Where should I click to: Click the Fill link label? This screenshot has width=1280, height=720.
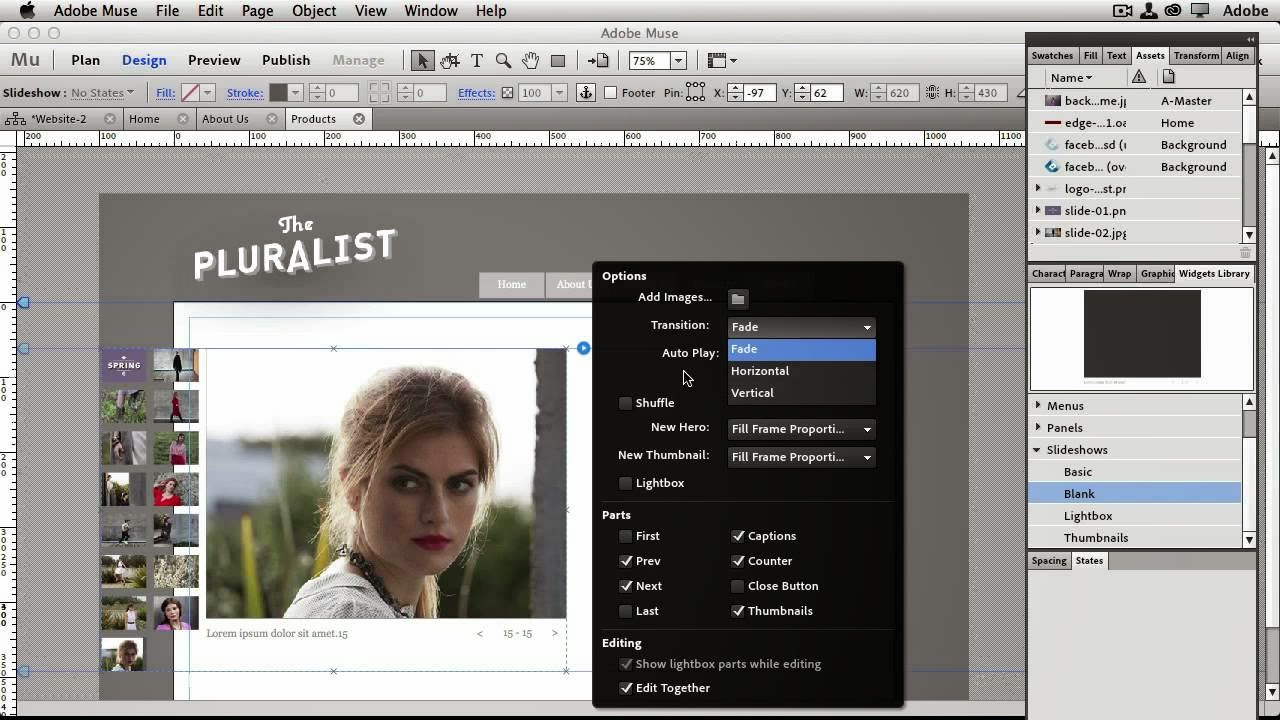pos(166,93)
